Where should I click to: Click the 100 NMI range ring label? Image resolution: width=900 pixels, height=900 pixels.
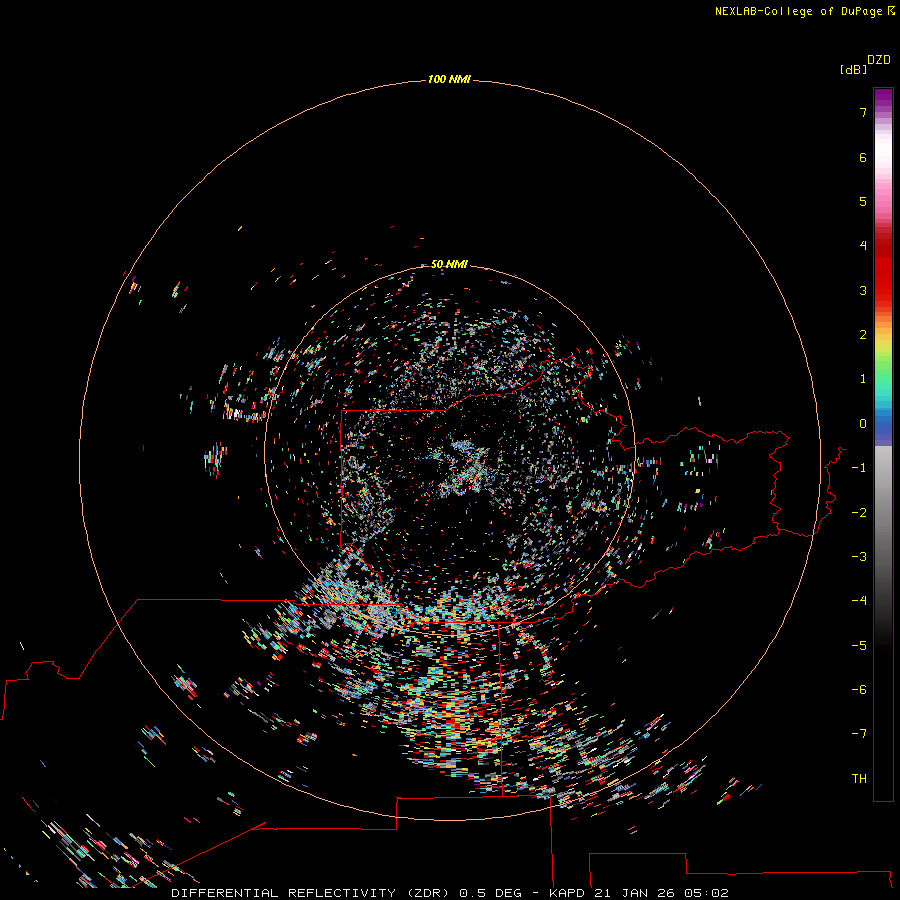point(449,79)
